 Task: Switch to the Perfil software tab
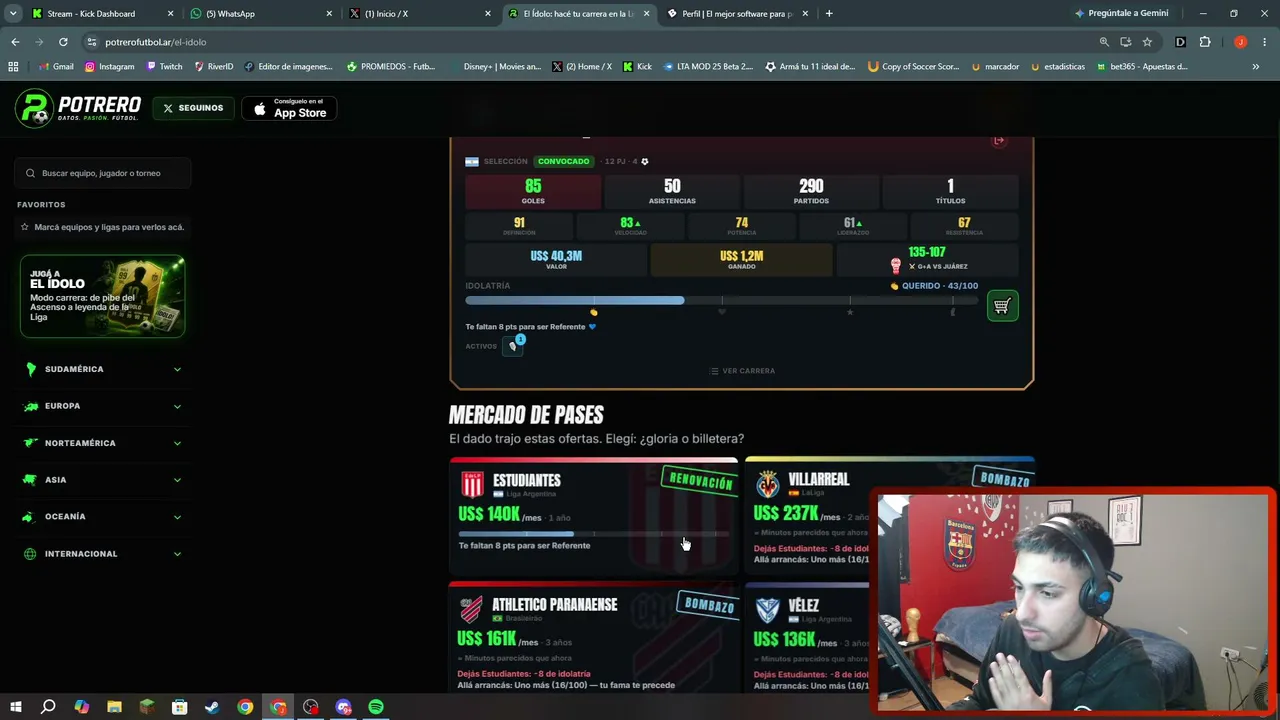736,14
